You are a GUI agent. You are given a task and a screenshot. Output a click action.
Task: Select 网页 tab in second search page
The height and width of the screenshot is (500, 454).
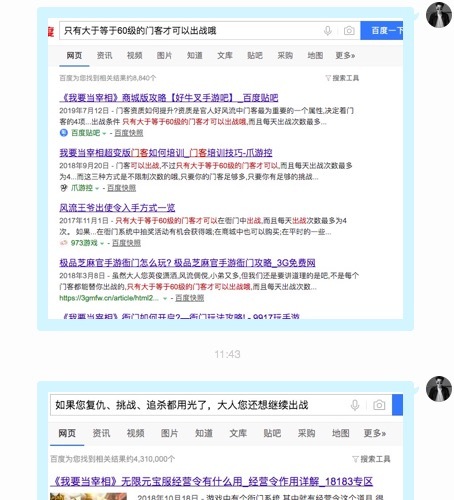[67, 433]
